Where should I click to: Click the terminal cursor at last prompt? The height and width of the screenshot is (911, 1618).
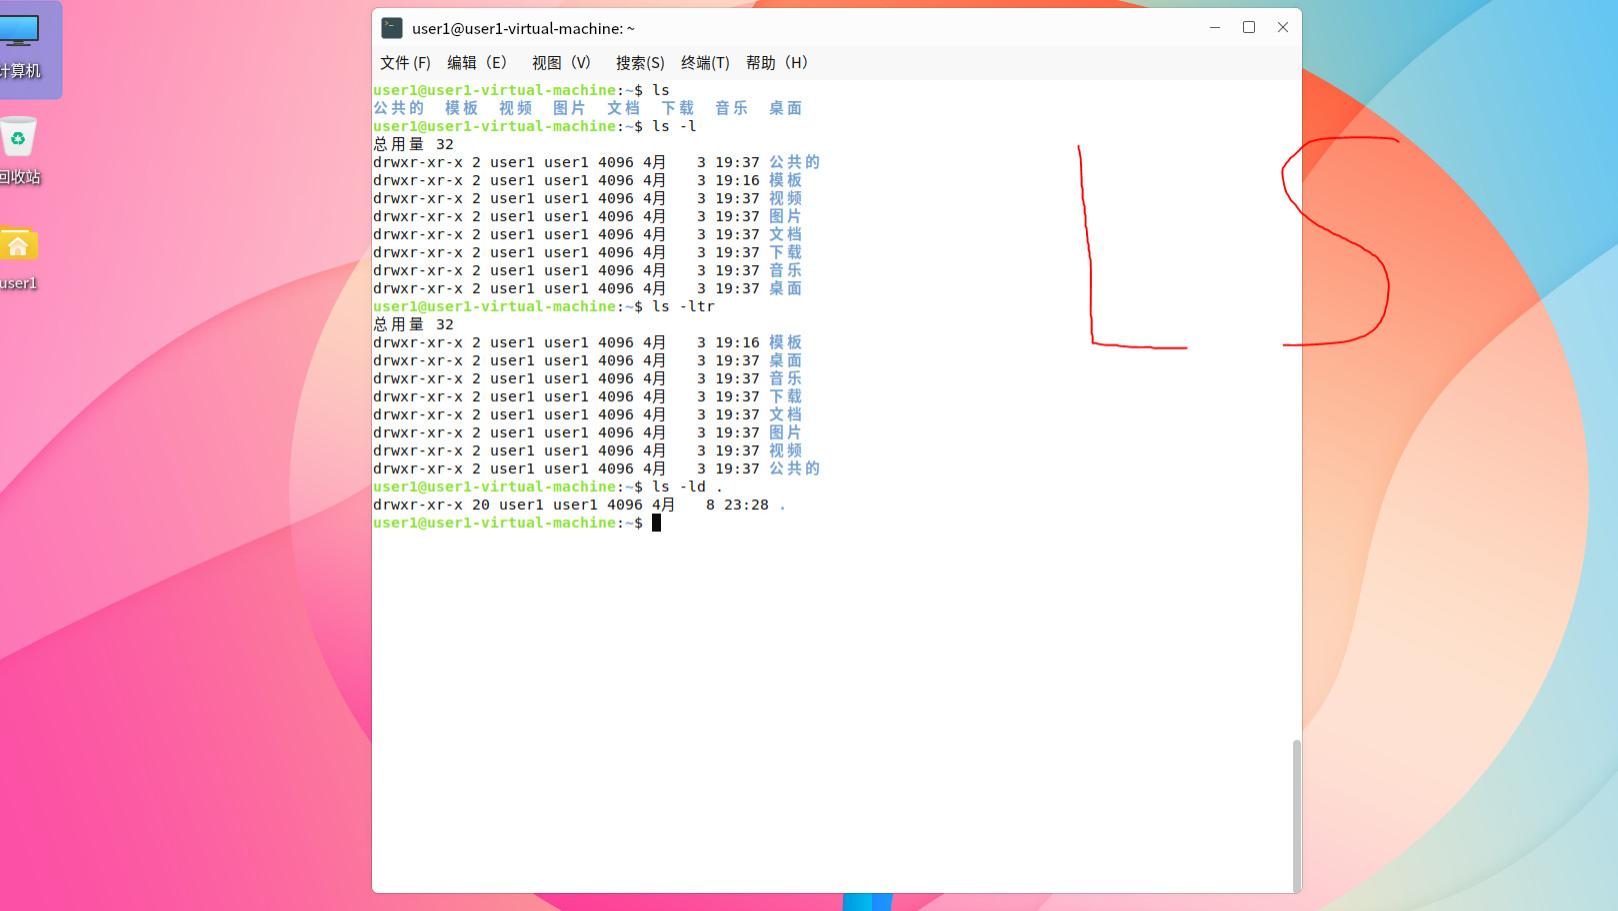coord(657,523)
